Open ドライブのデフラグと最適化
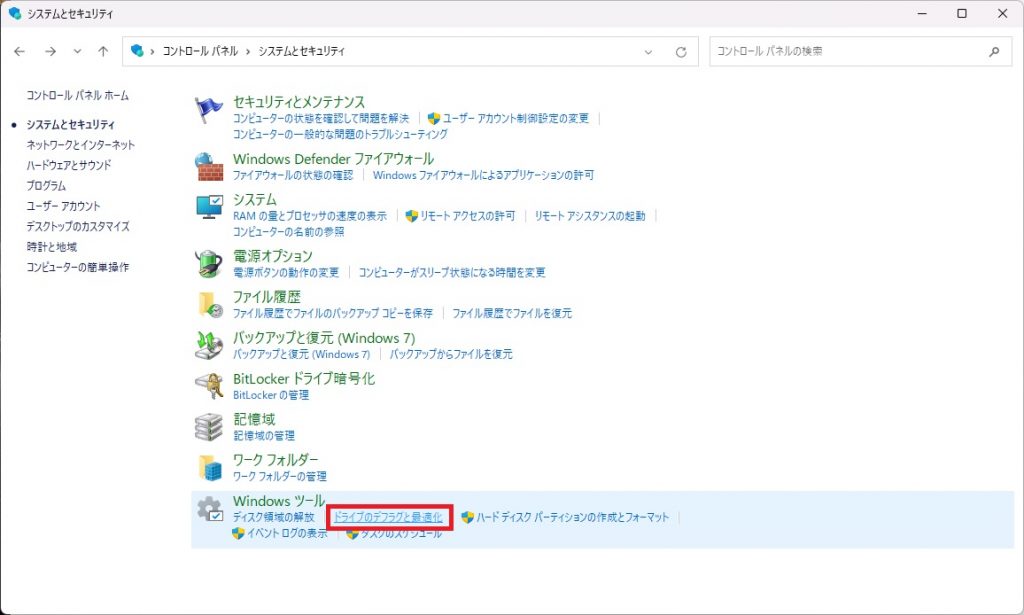This screenshot has width=1024, height=615. [389, 517]
